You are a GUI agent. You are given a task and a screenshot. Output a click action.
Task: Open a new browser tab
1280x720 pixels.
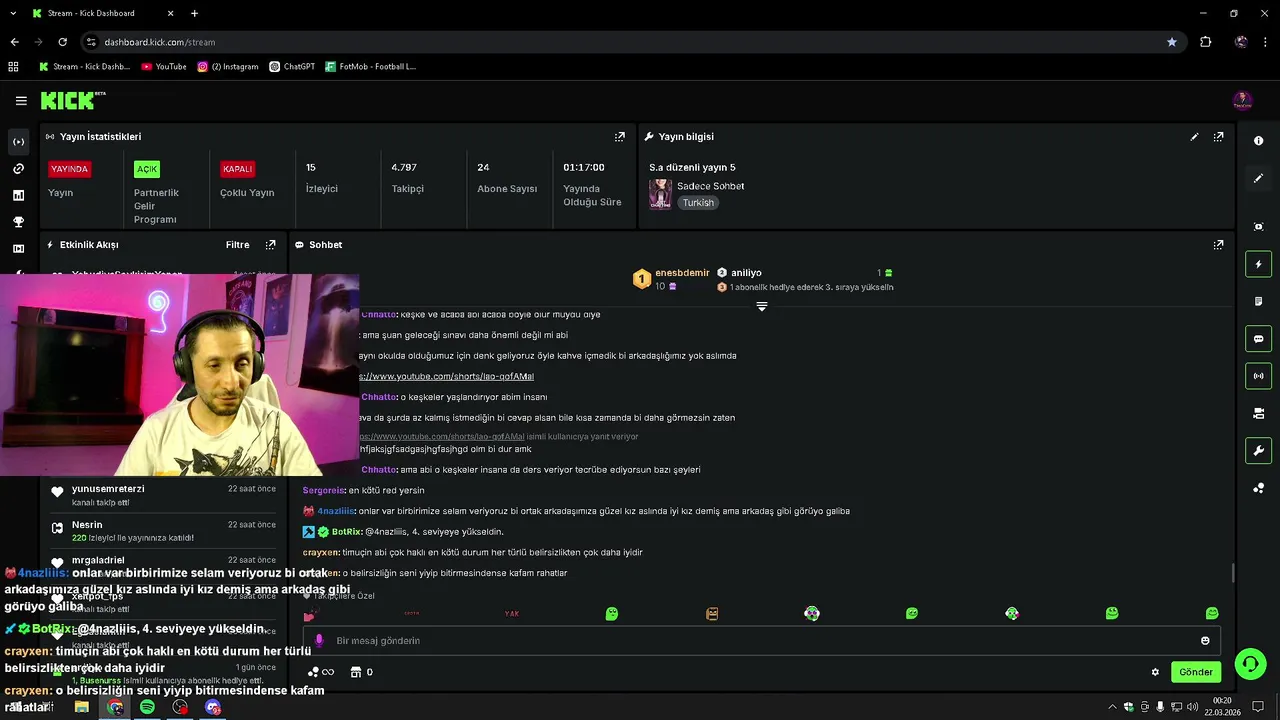[x=194, y=13]
